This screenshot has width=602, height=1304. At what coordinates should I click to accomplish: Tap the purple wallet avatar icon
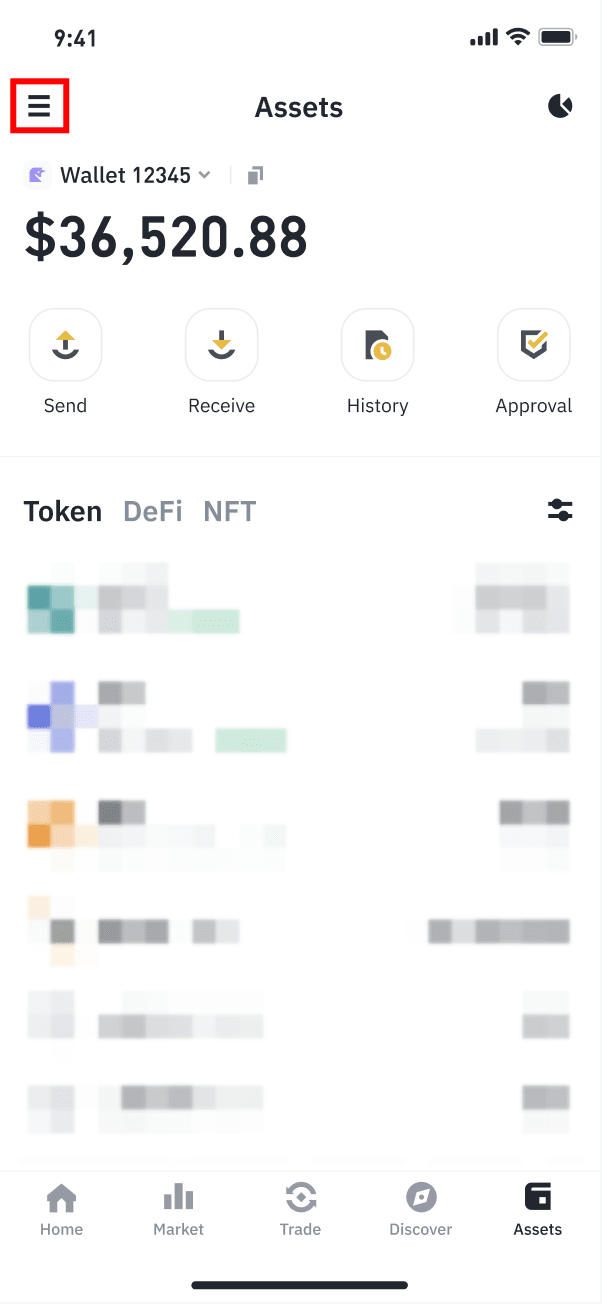click(x=37, y=176)
